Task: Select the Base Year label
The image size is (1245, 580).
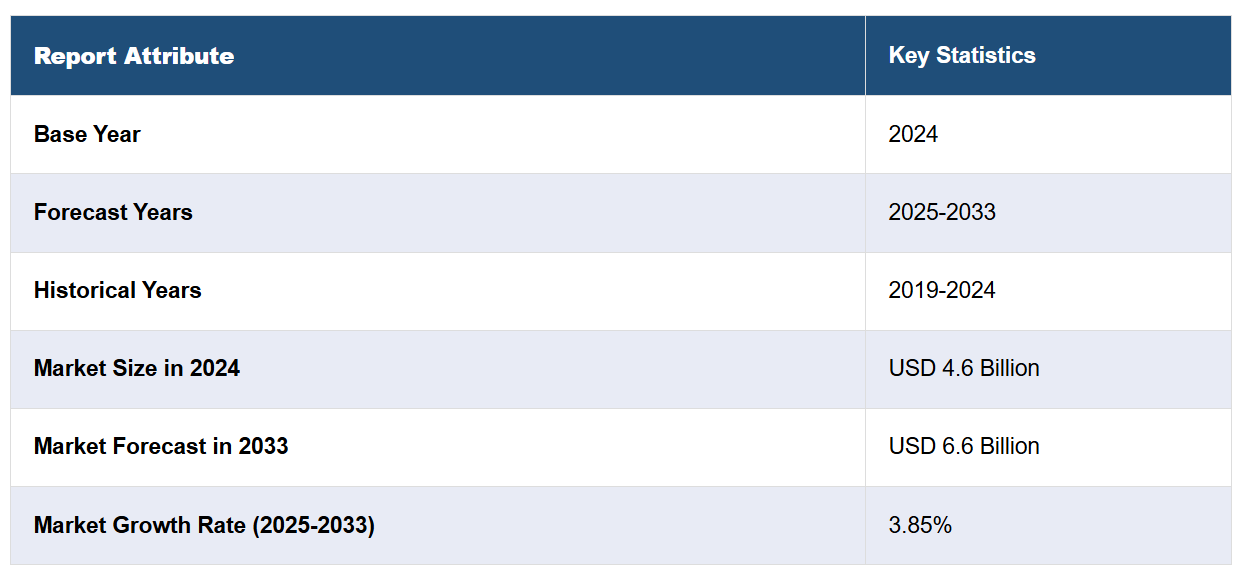Action: 87,134
